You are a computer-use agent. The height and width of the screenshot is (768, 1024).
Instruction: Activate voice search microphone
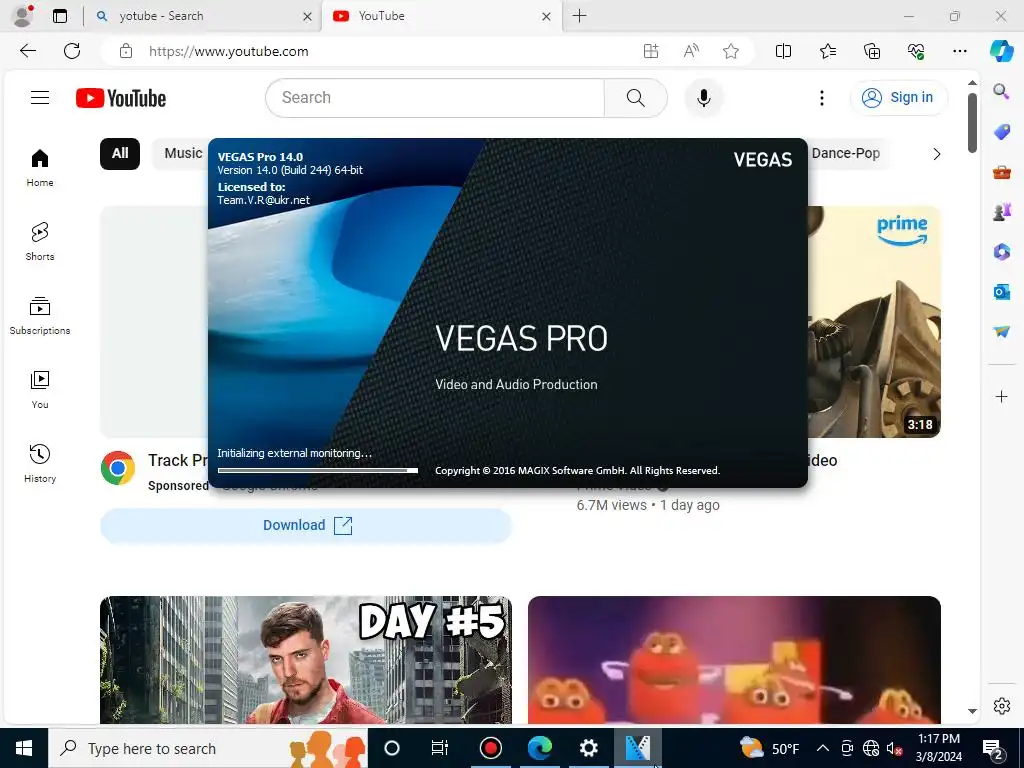pyautogui.click(x=703, y=98)
